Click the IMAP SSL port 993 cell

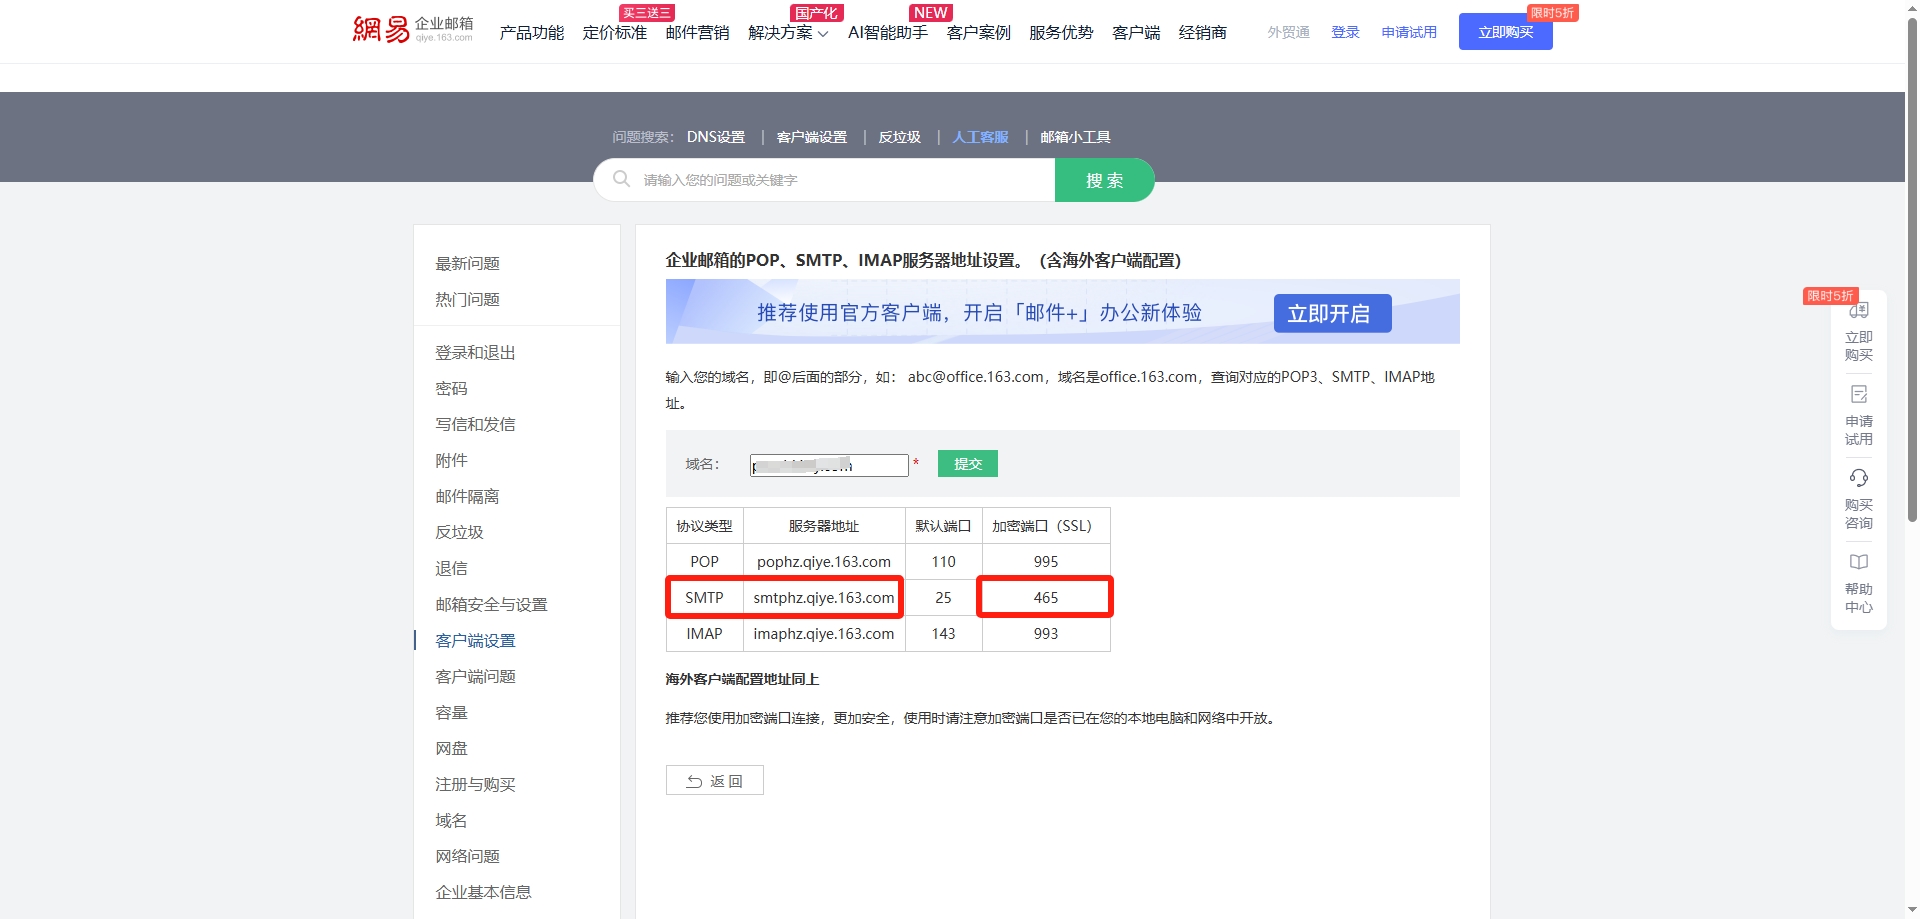tap(1046, 634)
